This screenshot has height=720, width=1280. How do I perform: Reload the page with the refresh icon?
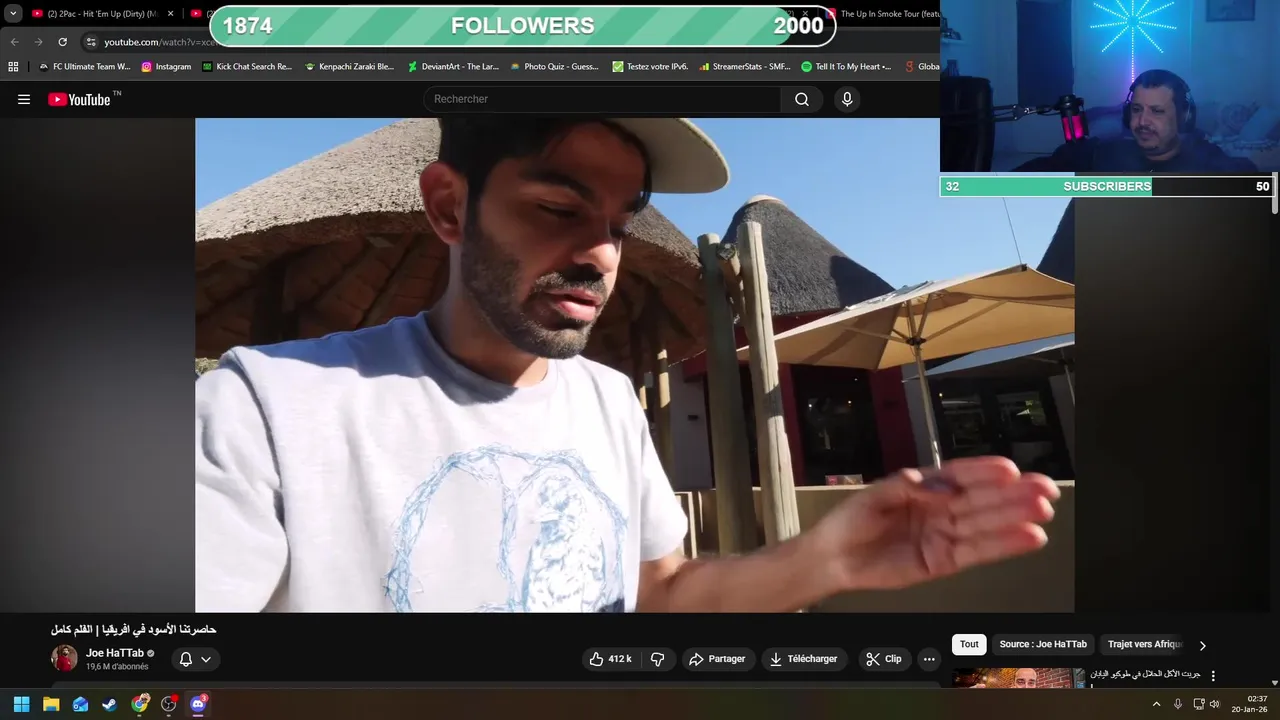[x=62, y=42]
